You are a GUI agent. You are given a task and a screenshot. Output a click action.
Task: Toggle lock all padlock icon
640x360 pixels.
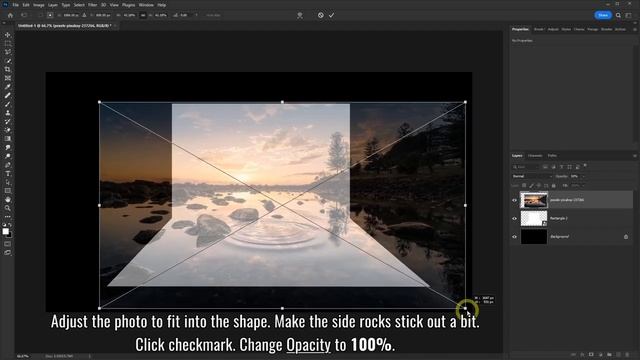[x=553, y=186]
